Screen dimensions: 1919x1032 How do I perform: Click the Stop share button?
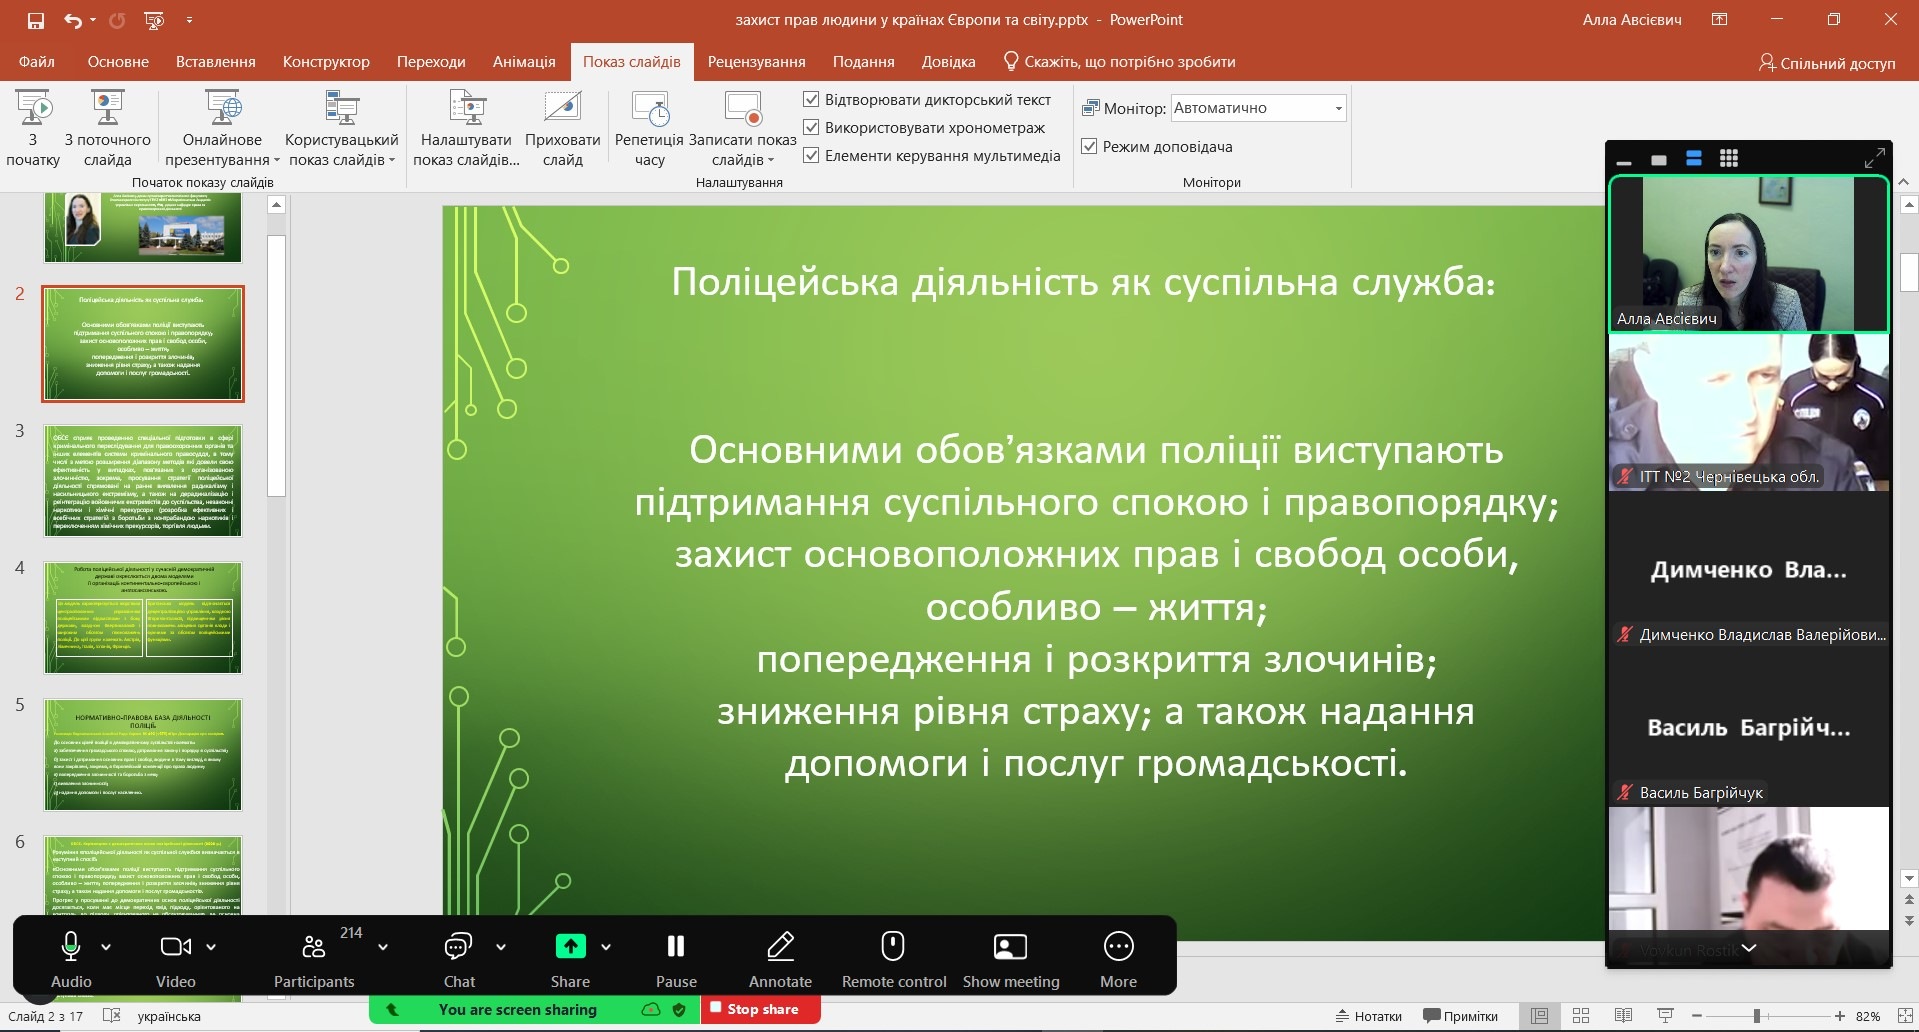pyautogui.click(x=761, y=1010)
